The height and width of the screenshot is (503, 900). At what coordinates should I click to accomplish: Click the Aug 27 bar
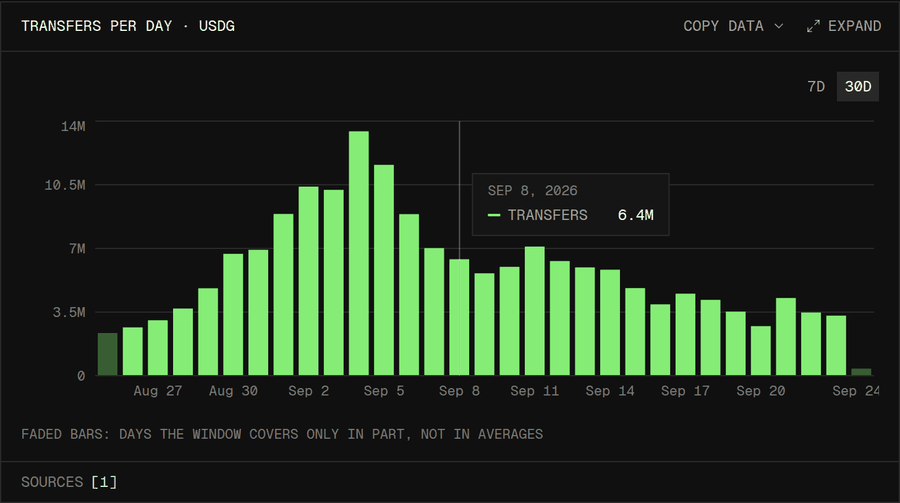point(158,347)
